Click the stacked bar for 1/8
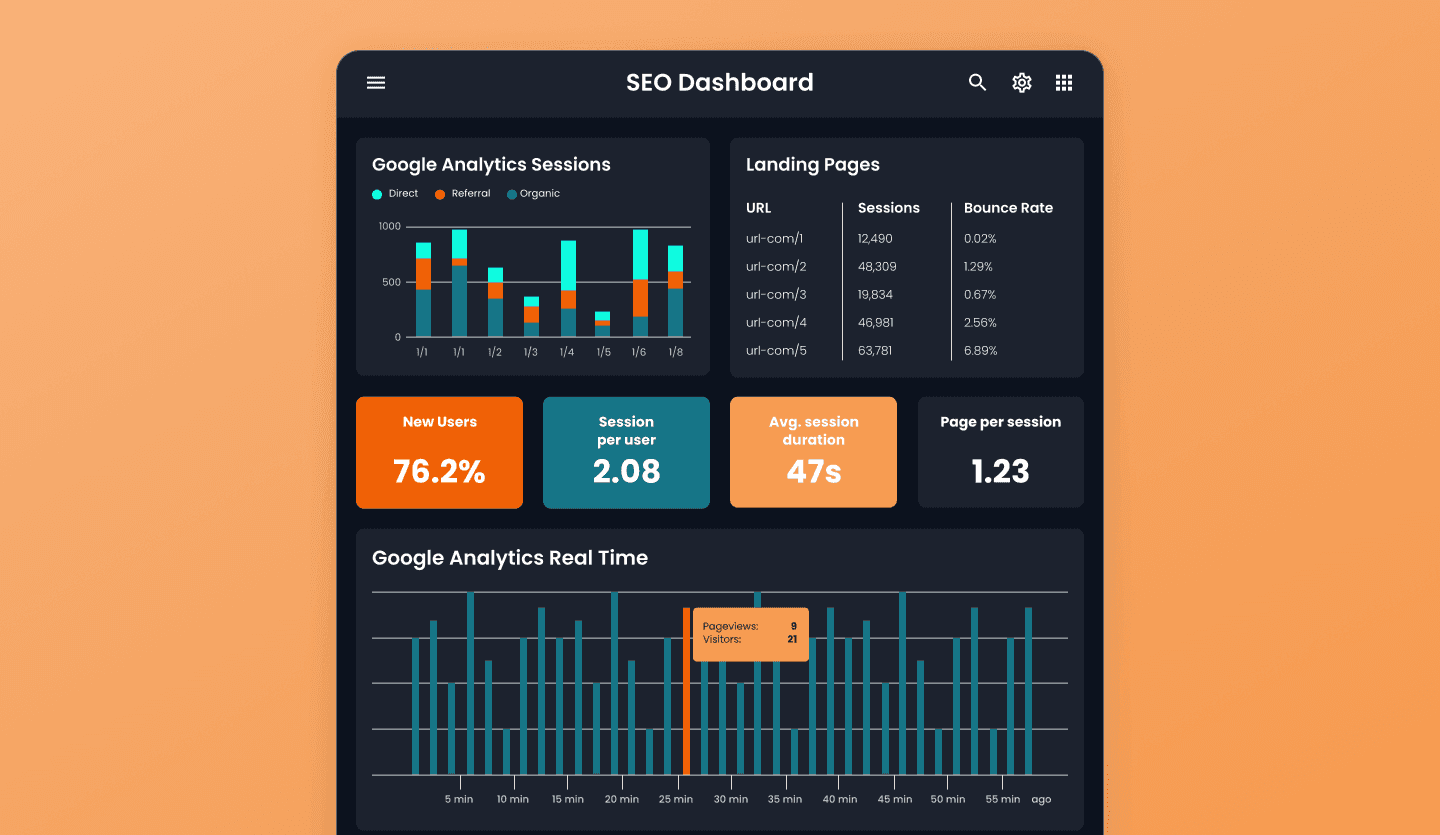1440x835 pixels. point(676,291)
